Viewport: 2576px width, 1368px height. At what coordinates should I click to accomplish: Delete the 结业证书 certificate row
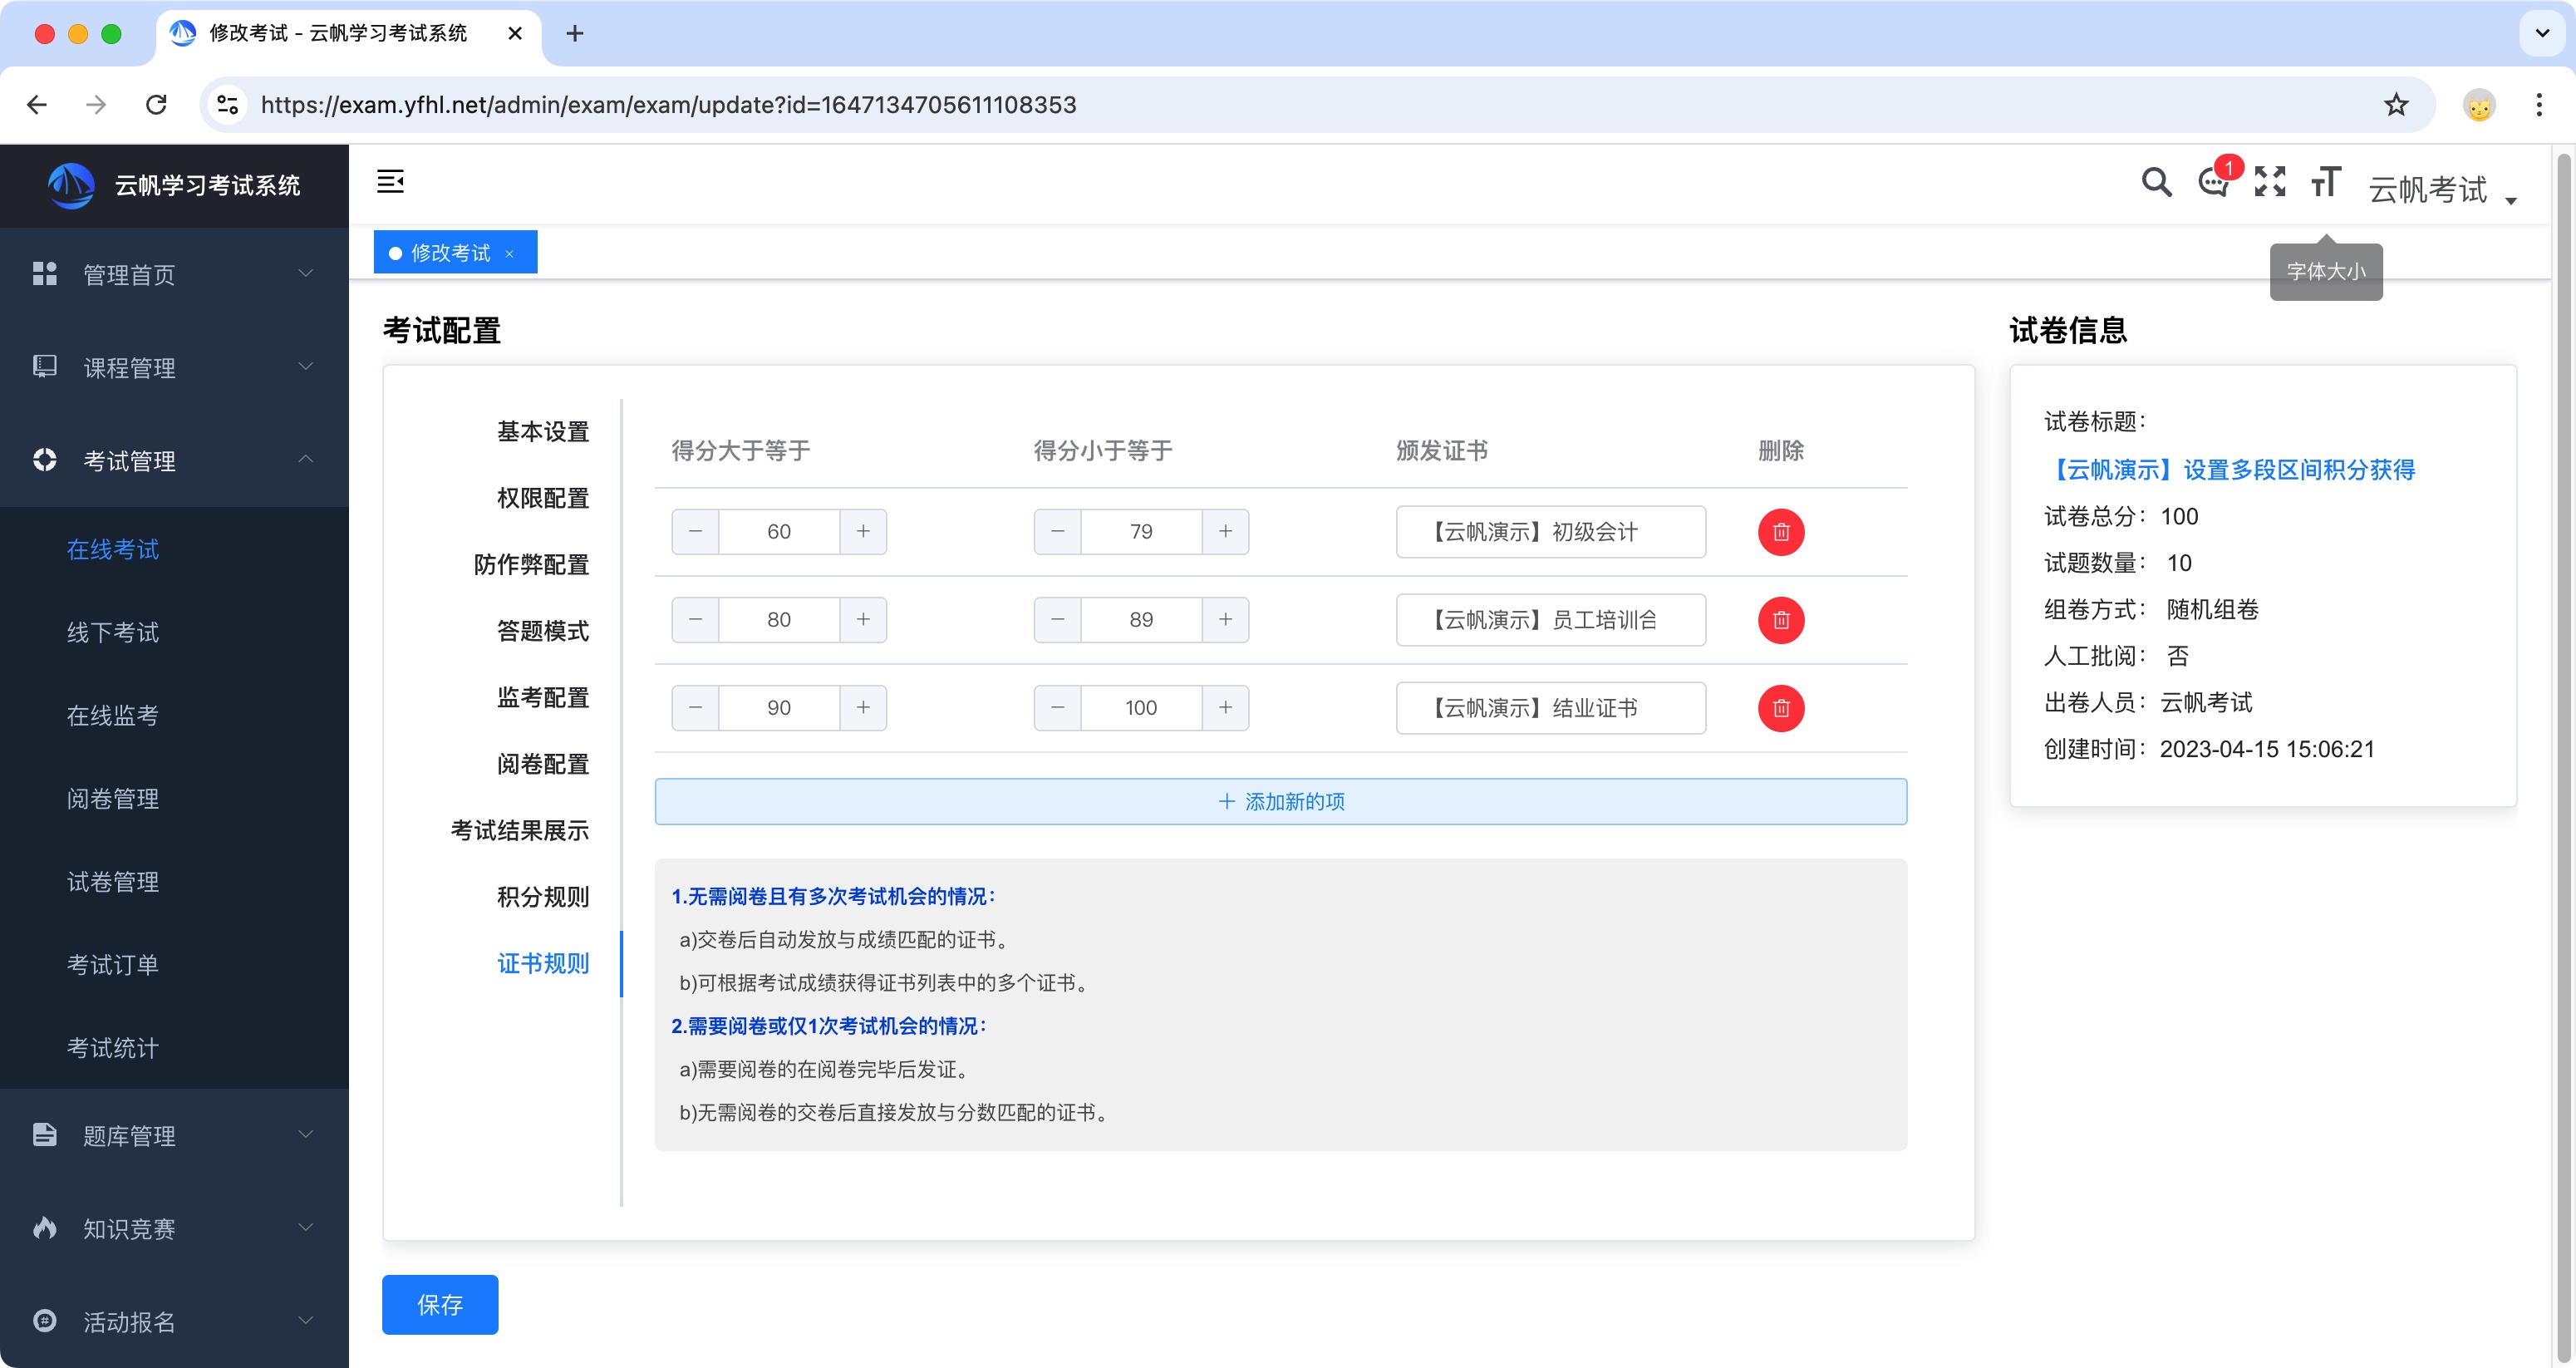1780,708
